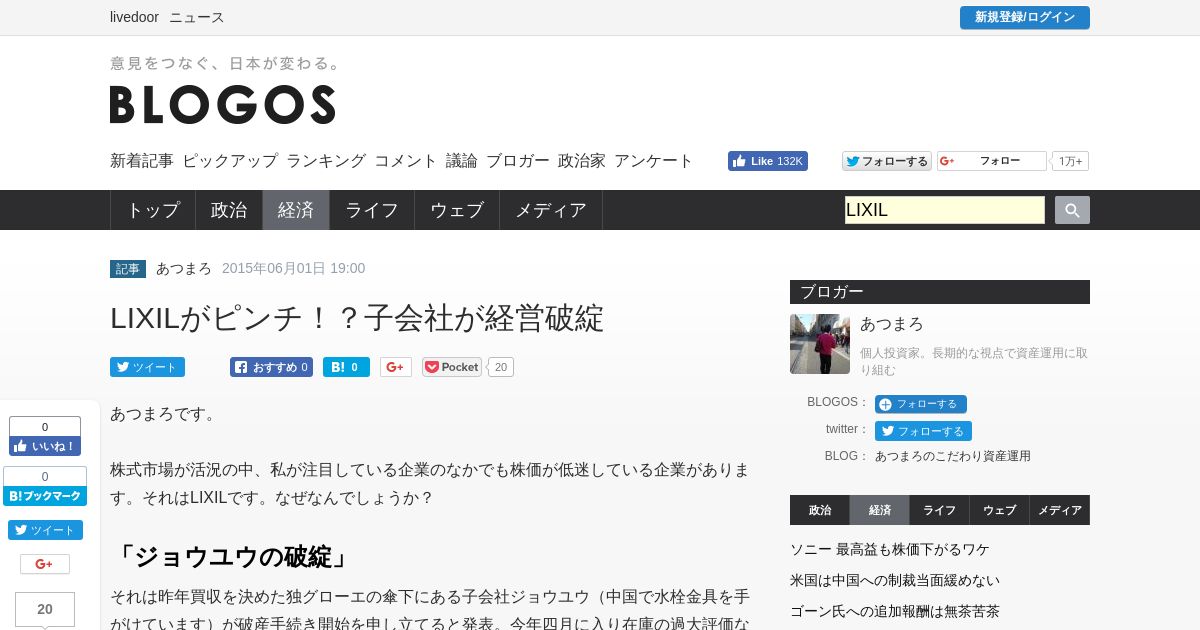Viewport: 1200px width, 630px height.
Task: Click the Pocket count 20 bubble
Action: click(x=501, y=367)
